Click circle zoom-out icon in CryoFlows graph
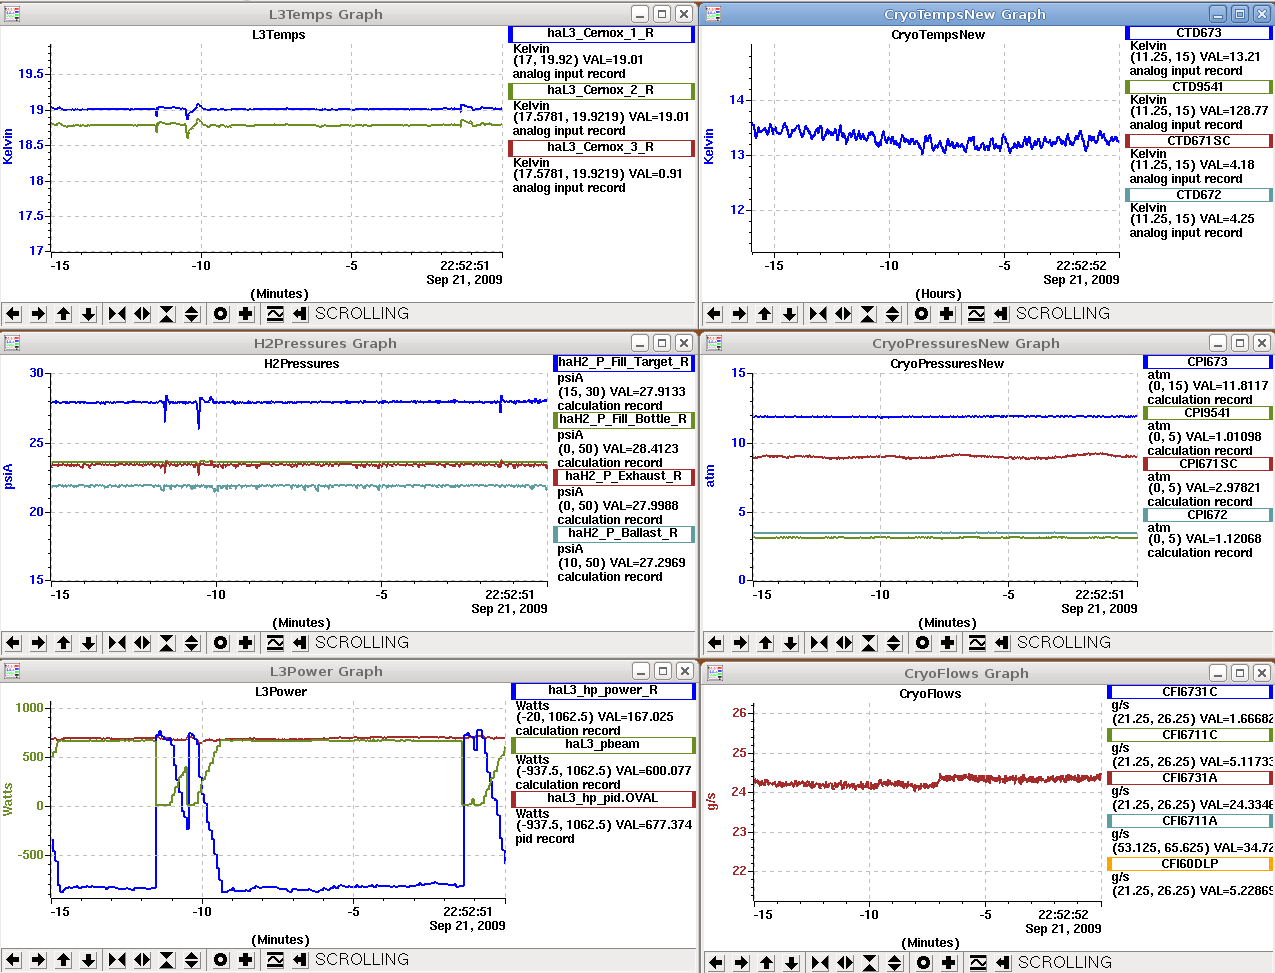 [923, 963]
